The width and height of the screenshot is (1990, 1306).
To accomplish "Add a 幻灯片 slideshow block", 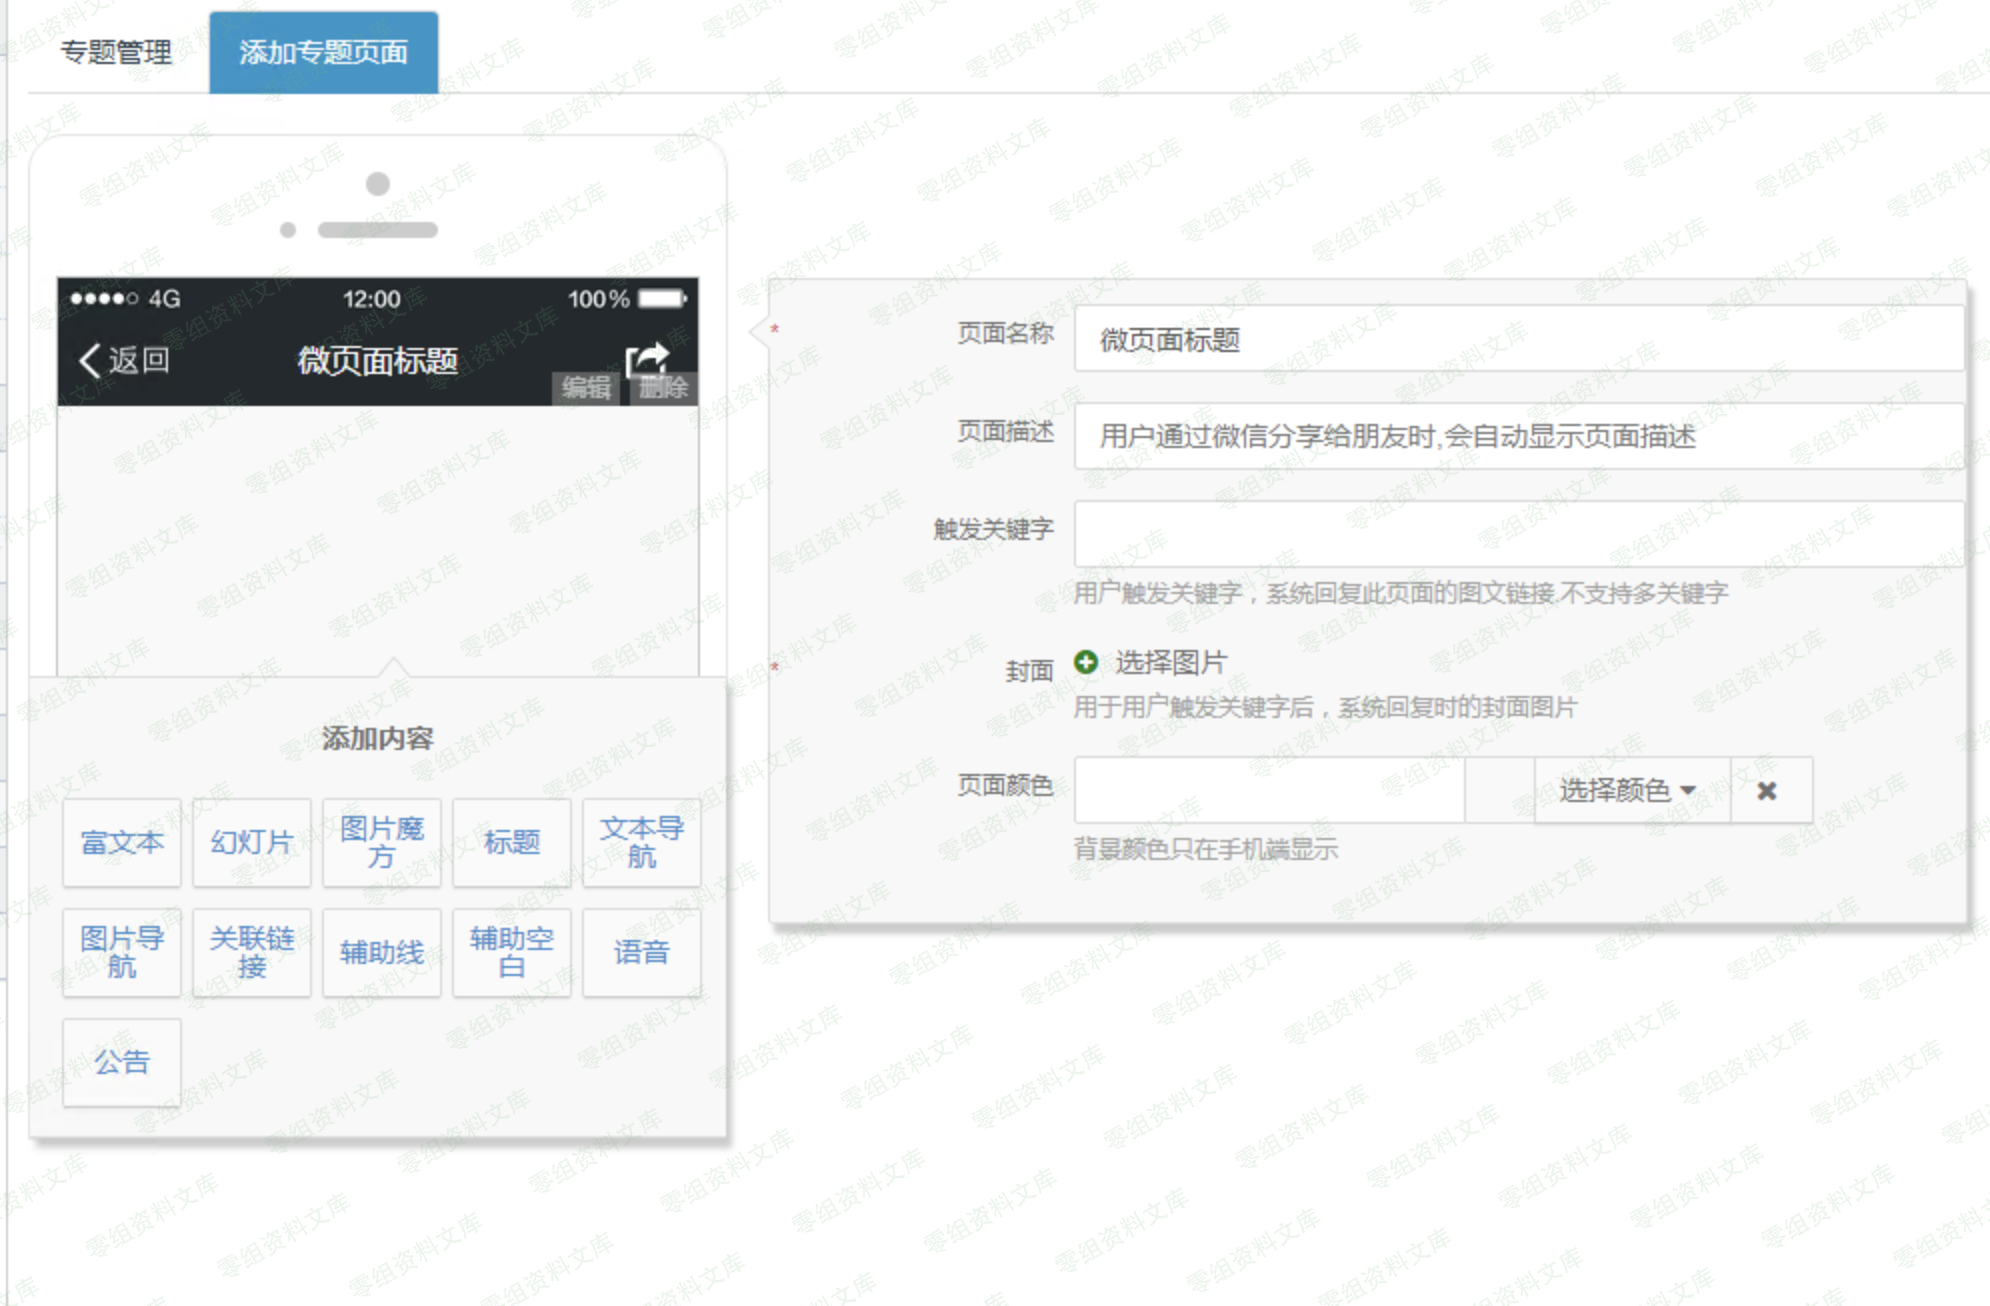I will [x=252, y=843].
